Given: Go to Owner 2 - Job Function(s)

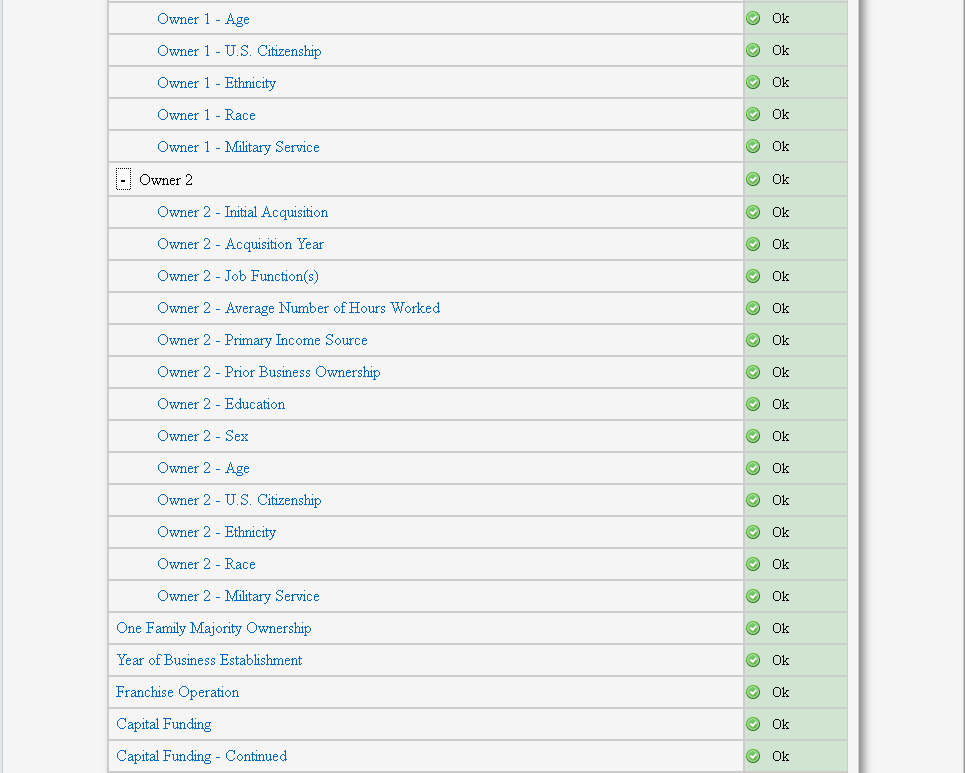Looking at the screenshot, I should [238, 276].
